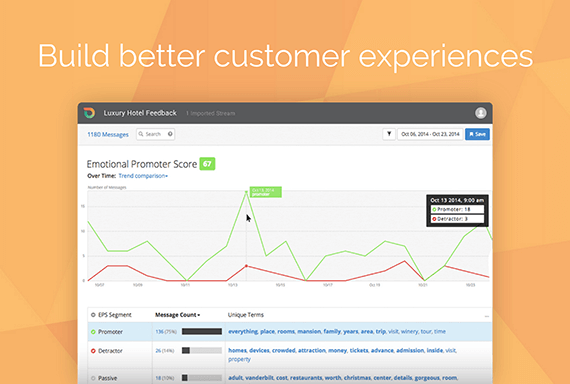The height and width of the screenshot is (384, 570).
Task: Open the 1180 Messages link
Action: [x=108, y=135]
